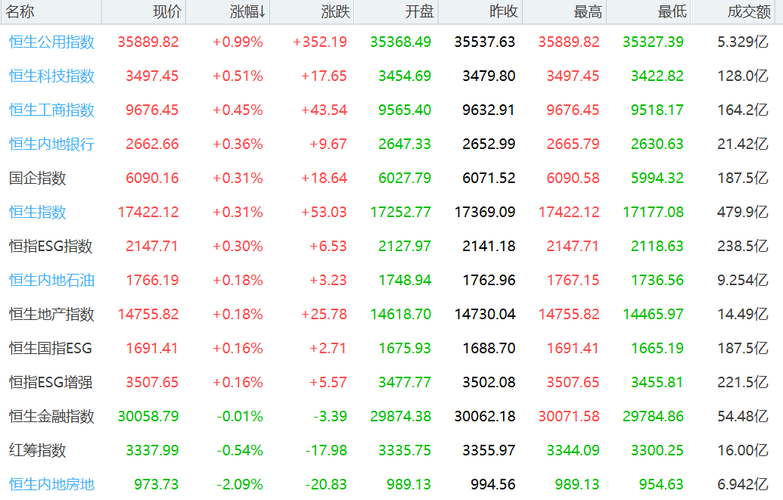783x500 pixels.
Task: Click opening price 17252.77
Action: pos(400,212)
